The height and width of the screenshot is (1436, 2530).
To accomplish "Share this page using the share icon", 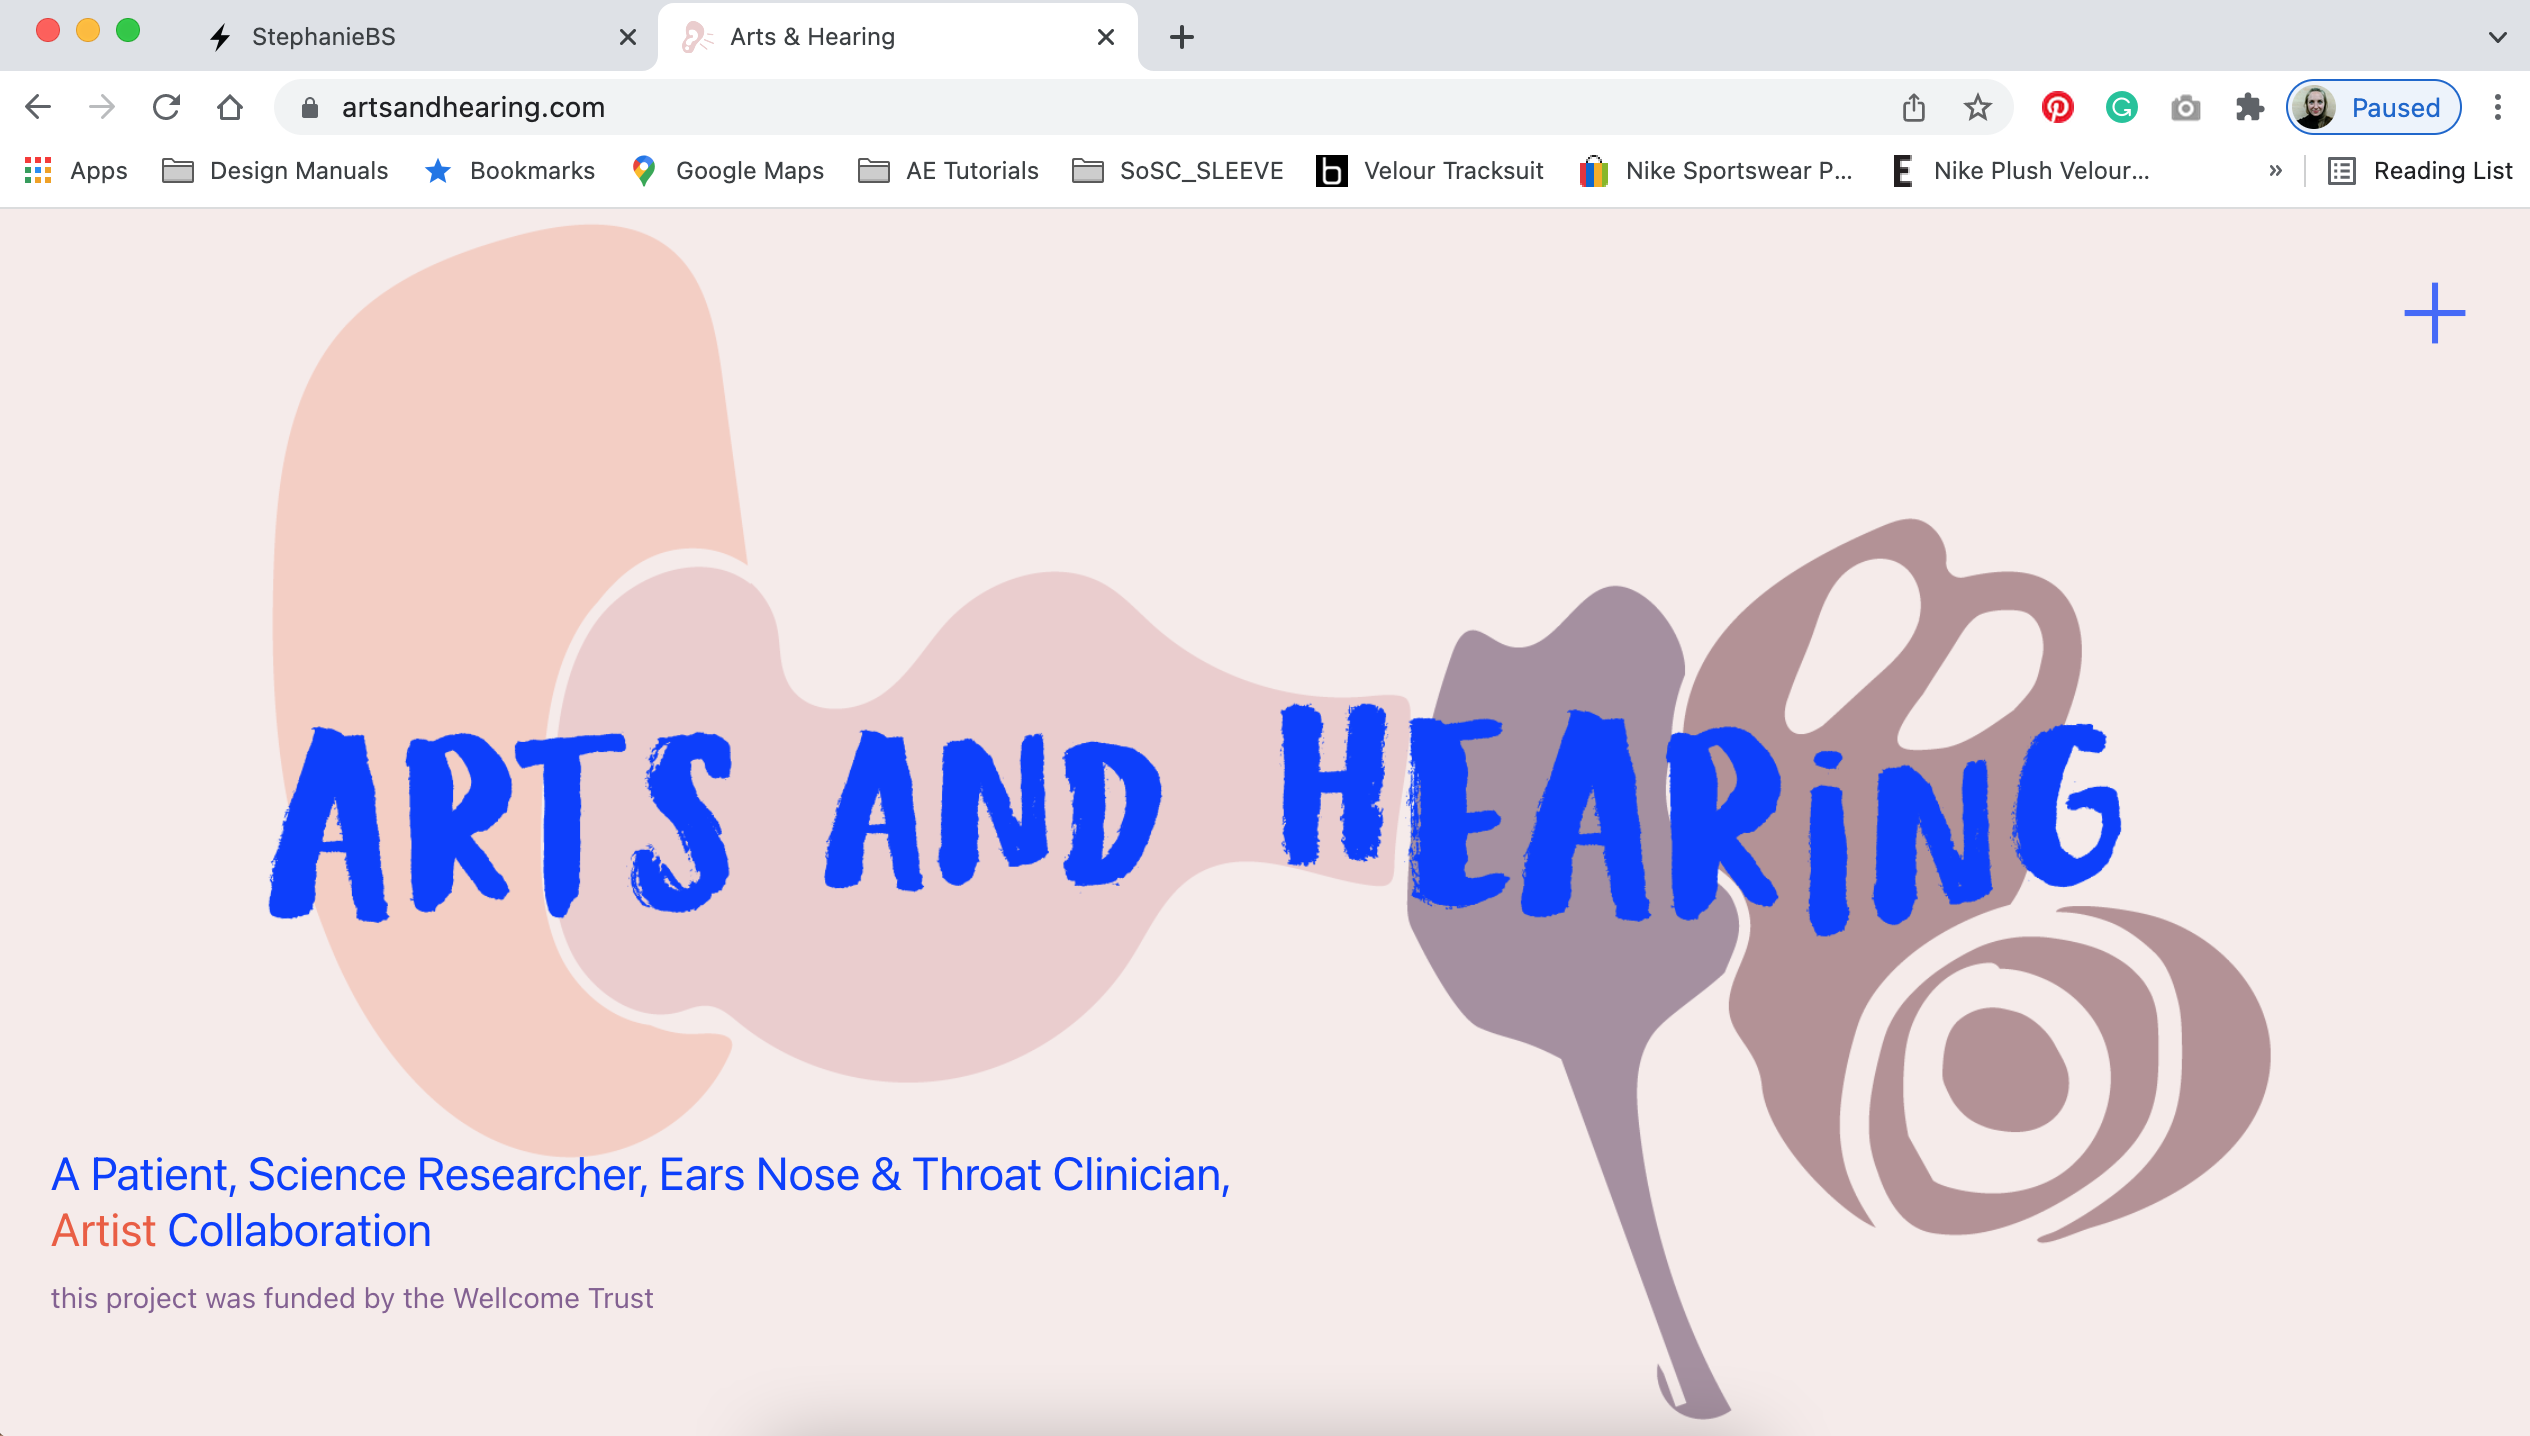I will coord(1913,107).
